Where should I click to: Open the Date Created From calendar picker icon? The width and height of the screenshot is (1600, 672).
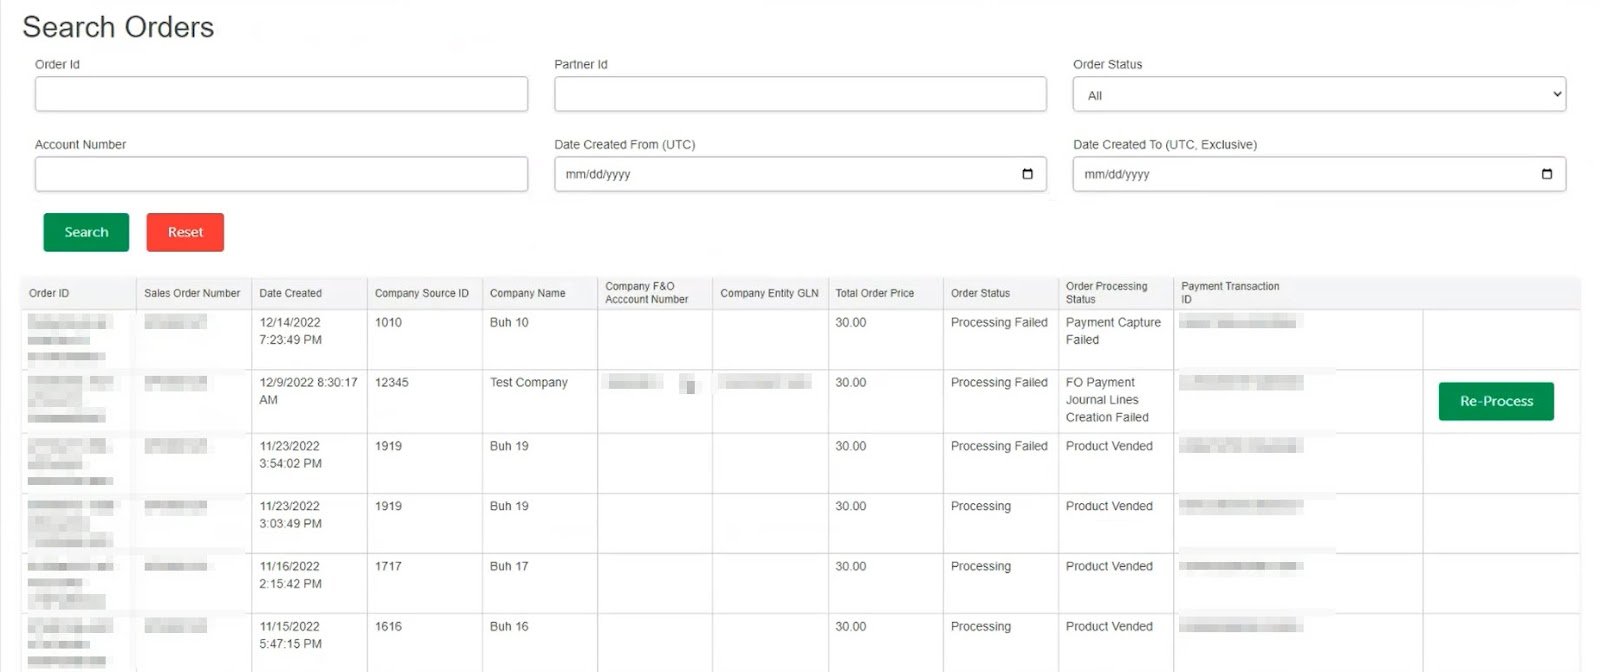[x=1027, y=174]
